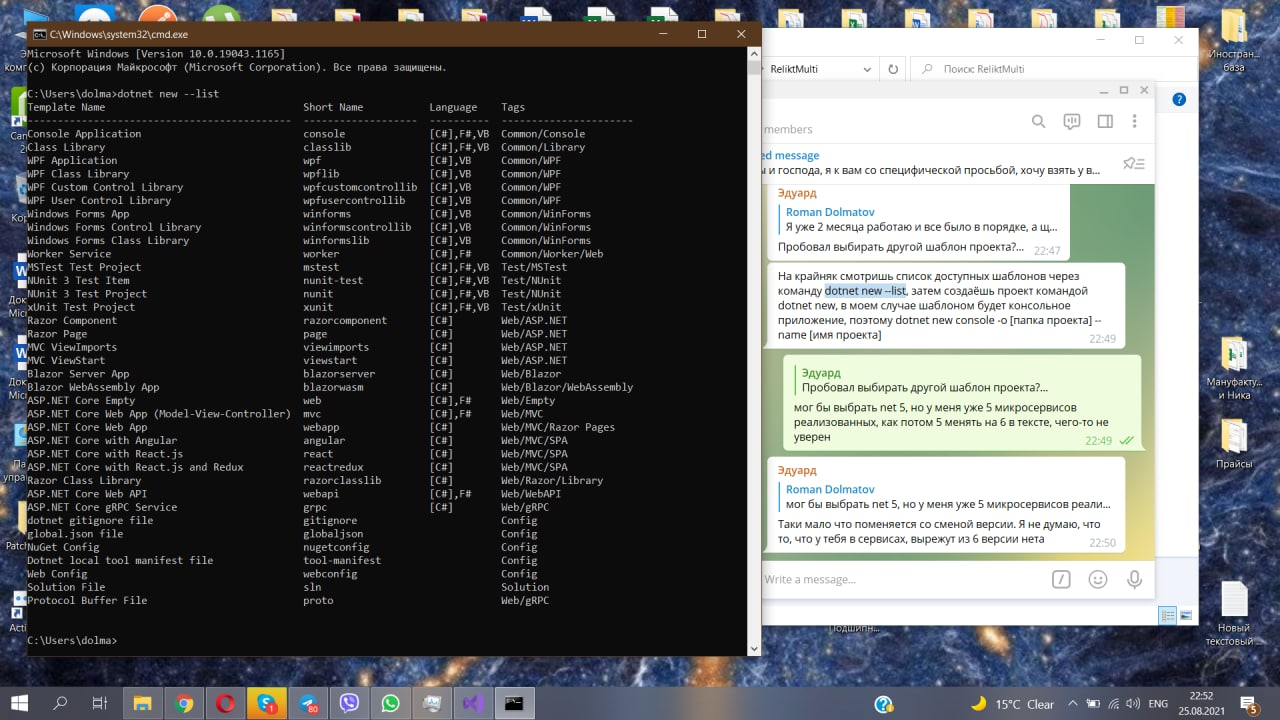1280x720 pixels.
Task: Open the voice chat icon in chat header
Action: pos(1072,122)
